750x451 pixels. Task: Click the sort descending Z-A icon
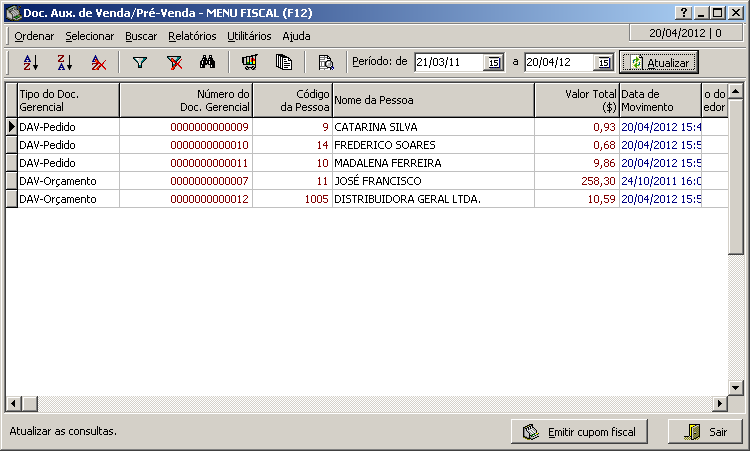coord(64,62)
